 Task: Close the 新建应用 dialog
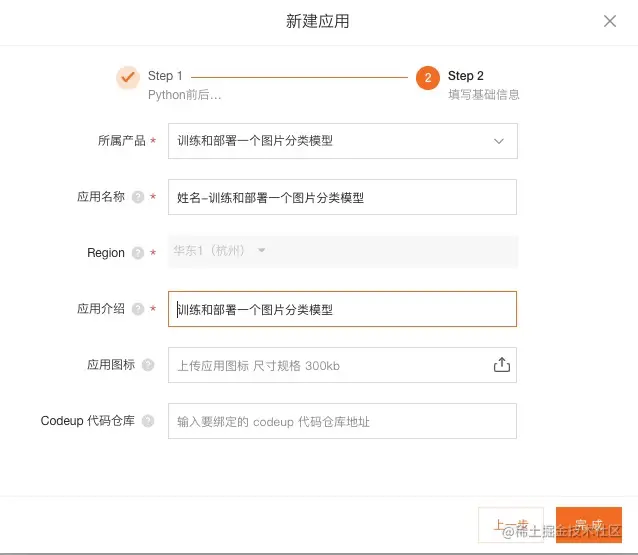(610, 21)
